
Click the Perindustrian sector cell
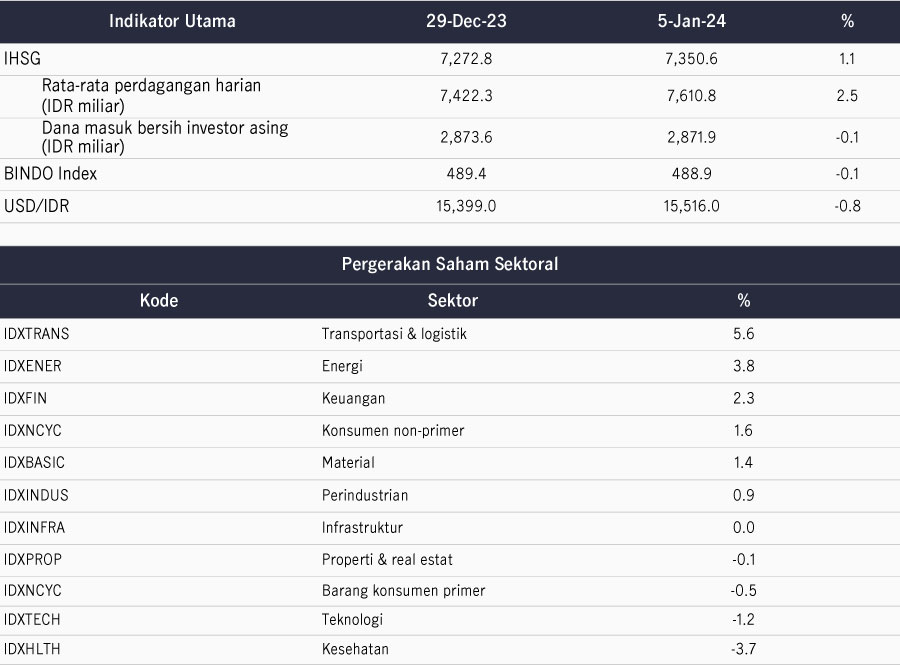click(x=364, y=495)
